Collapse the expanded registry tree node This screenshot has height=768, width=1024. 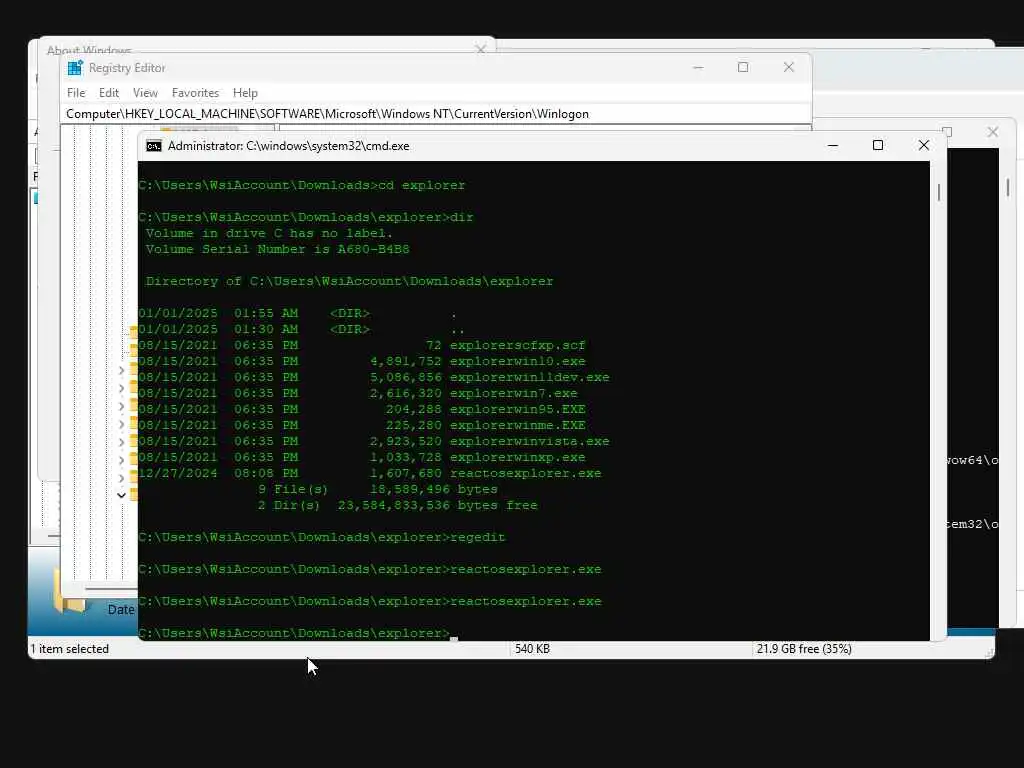[121, 495]
